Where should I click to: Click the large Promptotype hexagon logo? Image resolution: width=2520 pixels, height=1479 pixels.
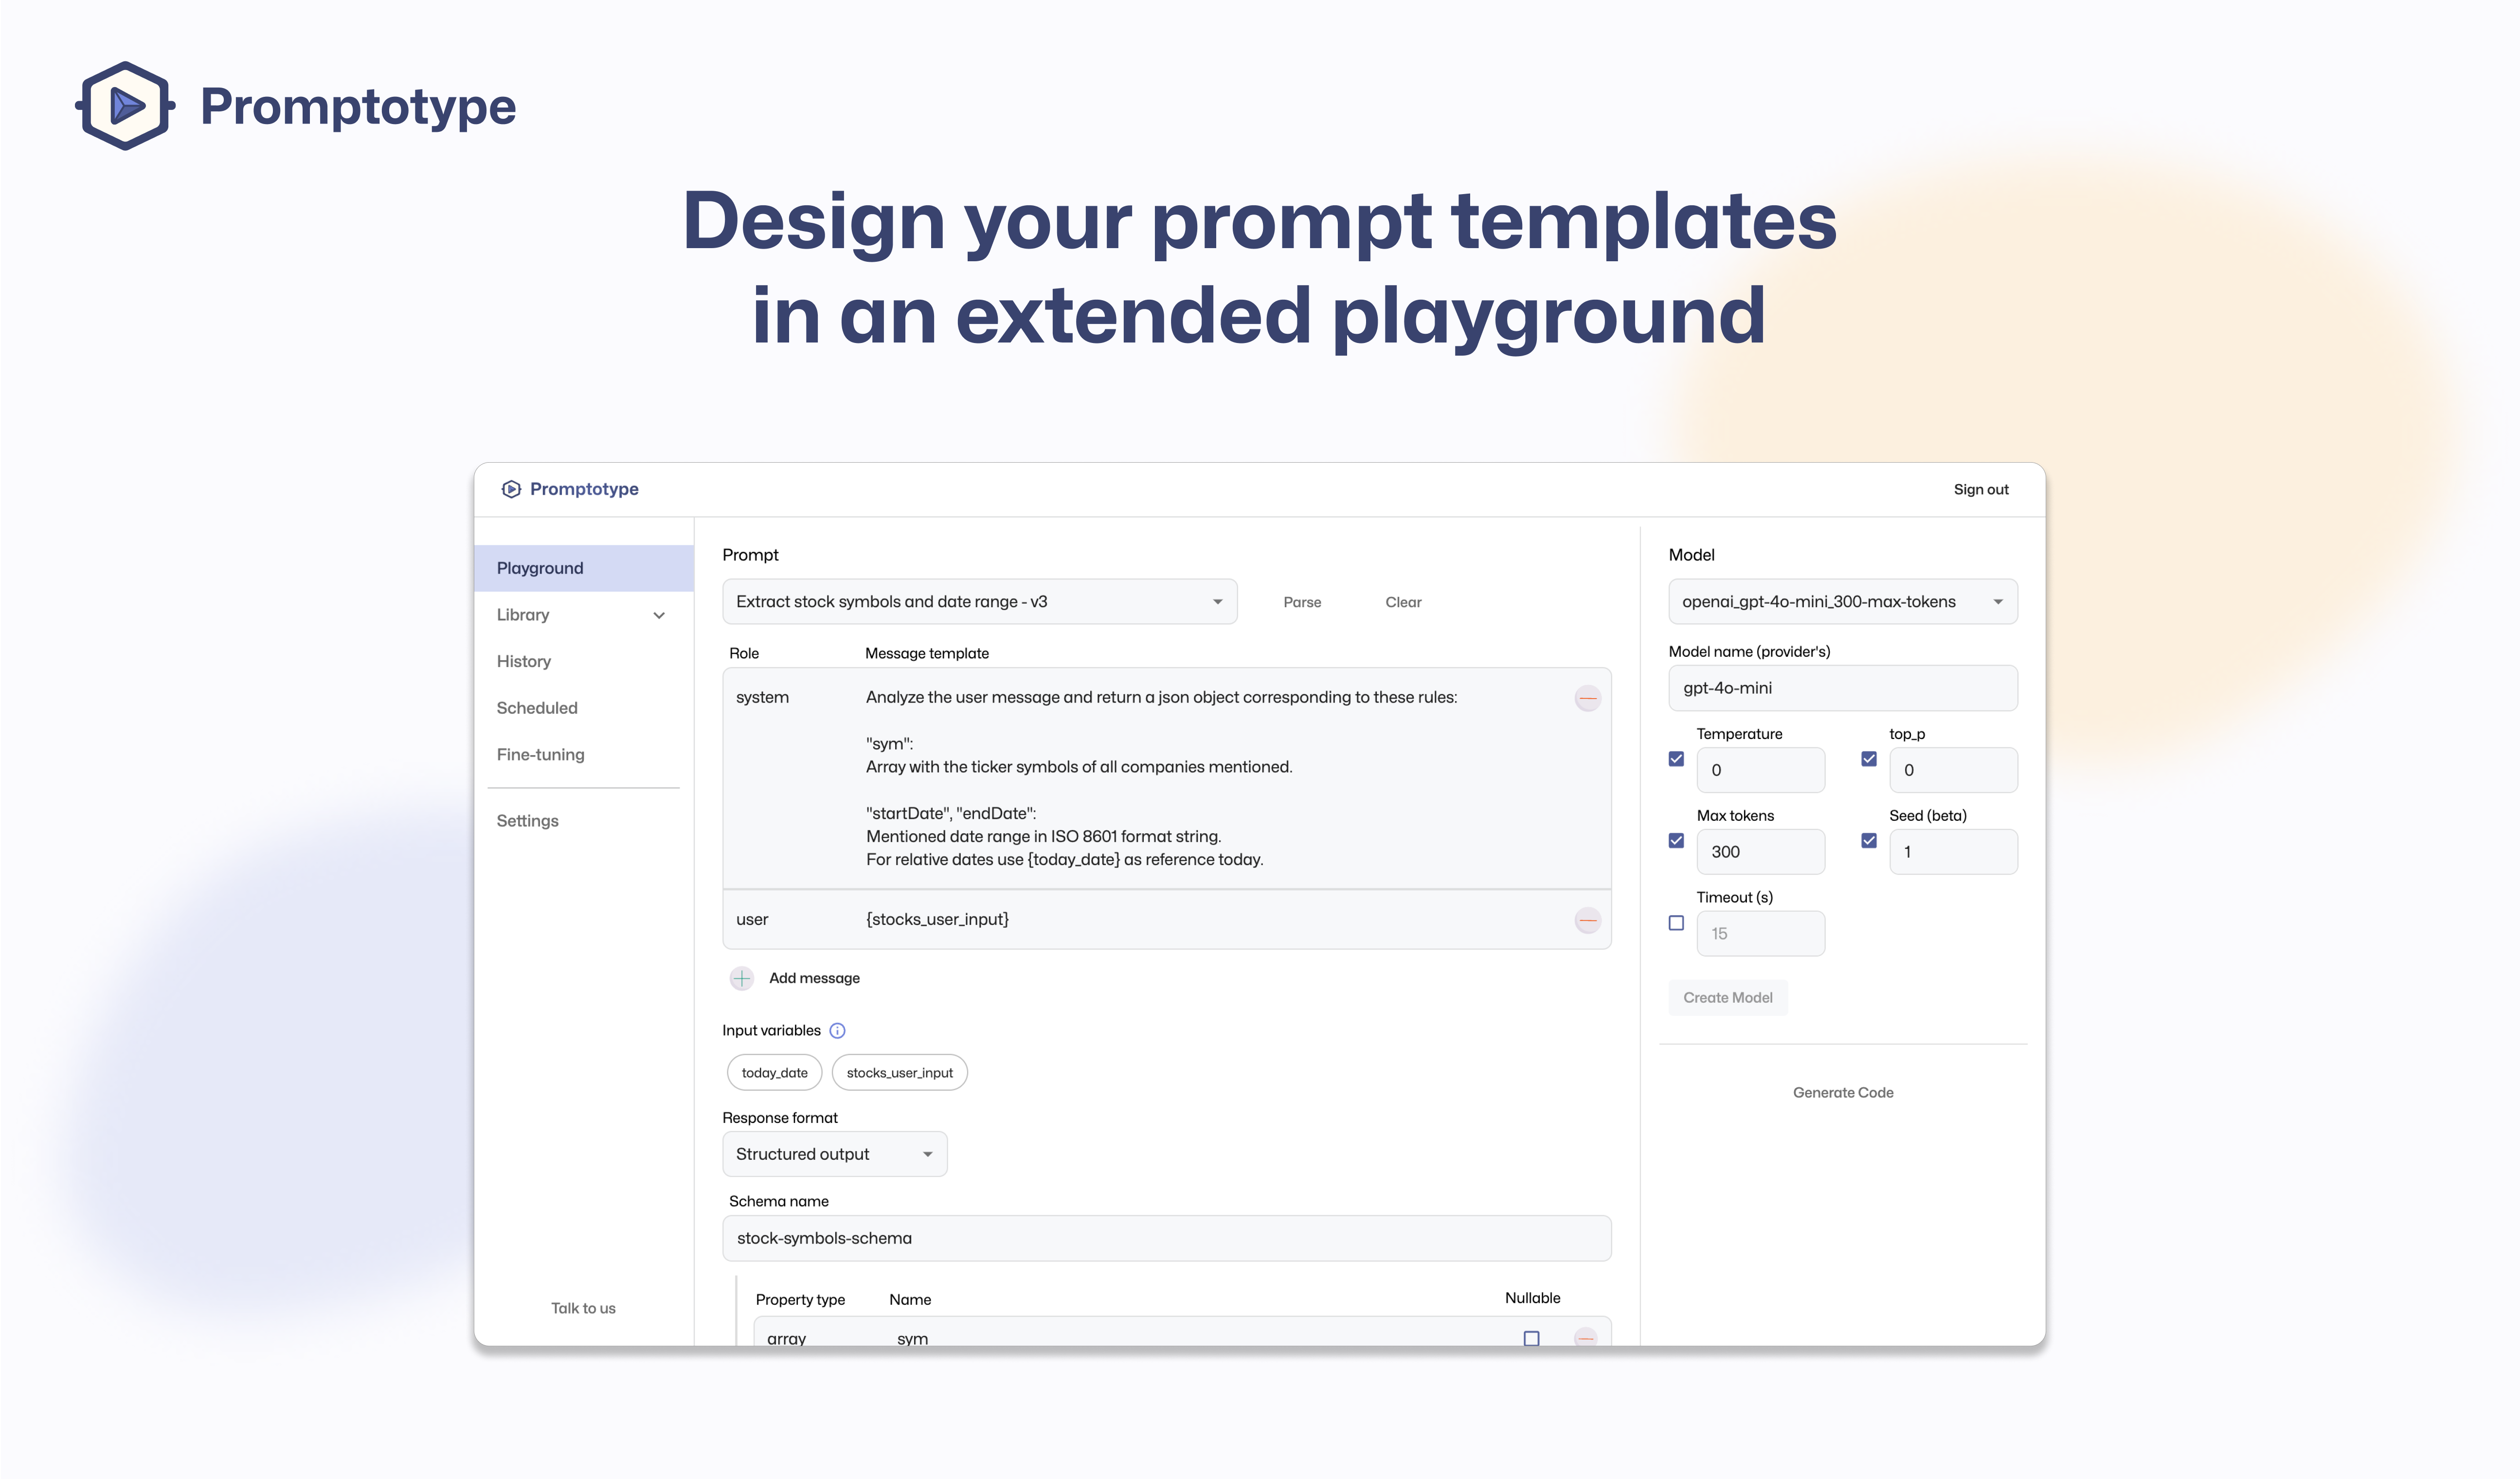pyautogui.click(x=125, y=105)
